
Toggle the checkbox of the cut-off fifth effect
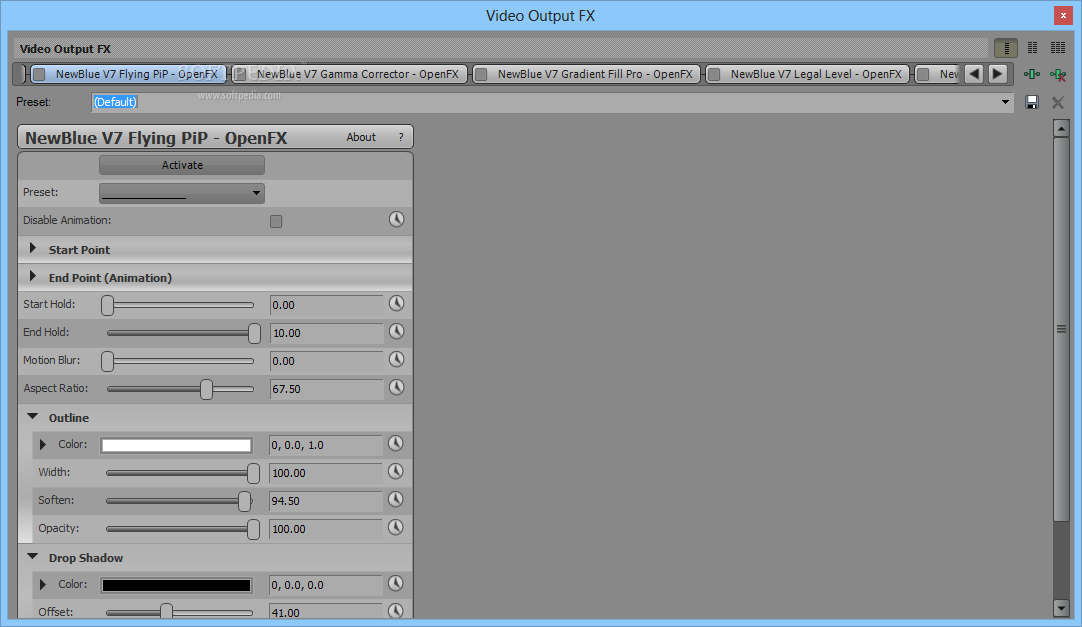pos(923,74)
